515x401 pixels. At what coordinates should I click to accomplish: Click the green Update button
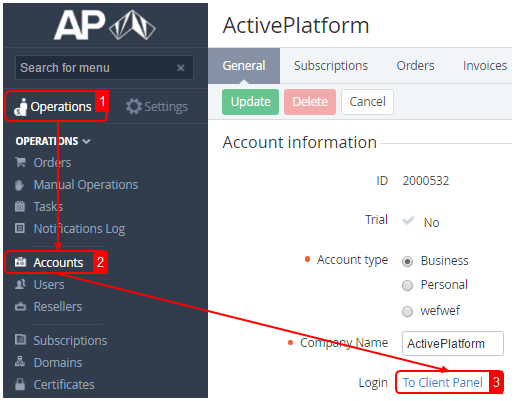coord(250,102)
